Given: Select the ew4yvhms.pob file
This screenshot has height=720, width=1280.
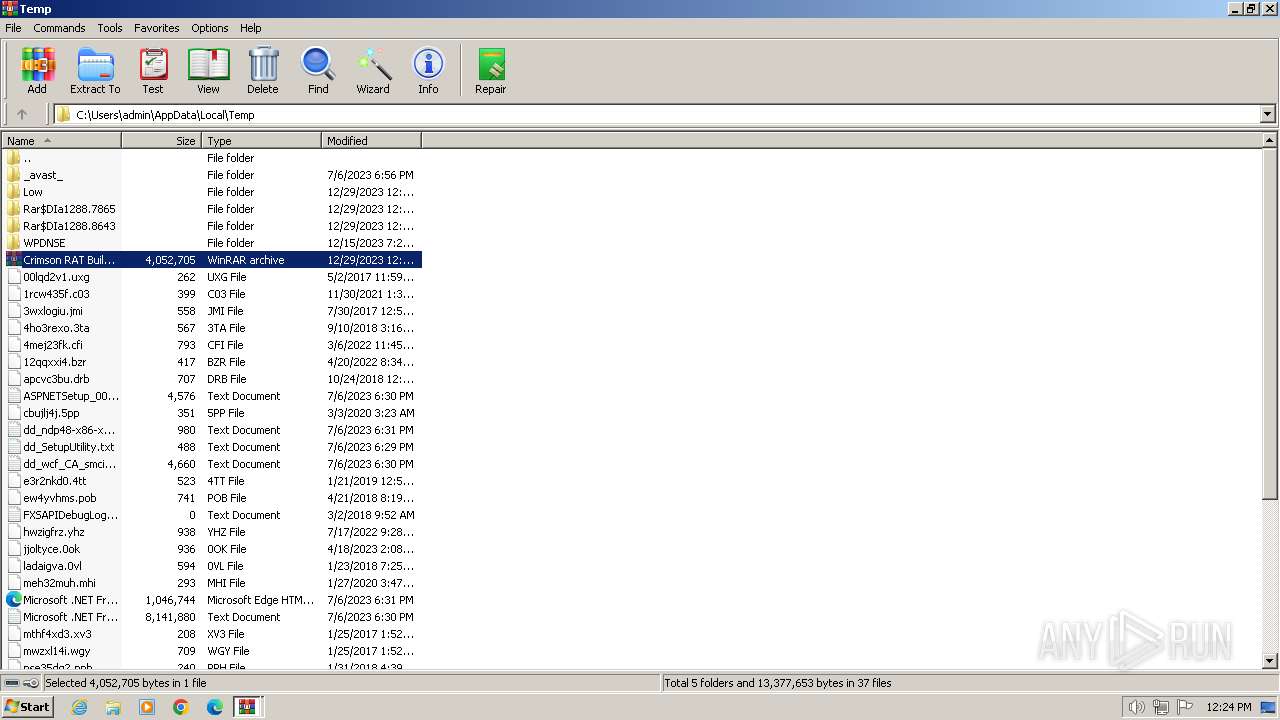Looking at the screenshot, I should 212,498.
